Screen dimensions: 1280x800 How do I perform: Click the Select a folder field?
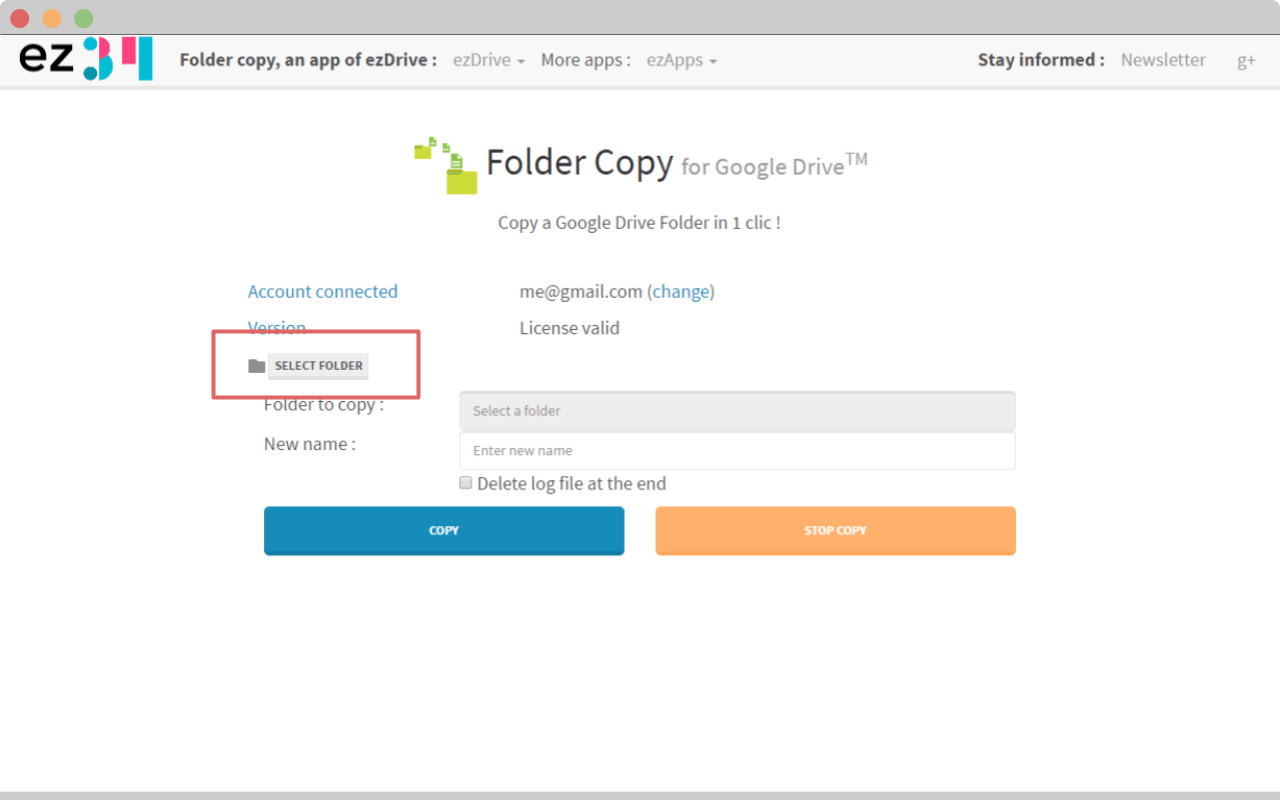[737, 411]
